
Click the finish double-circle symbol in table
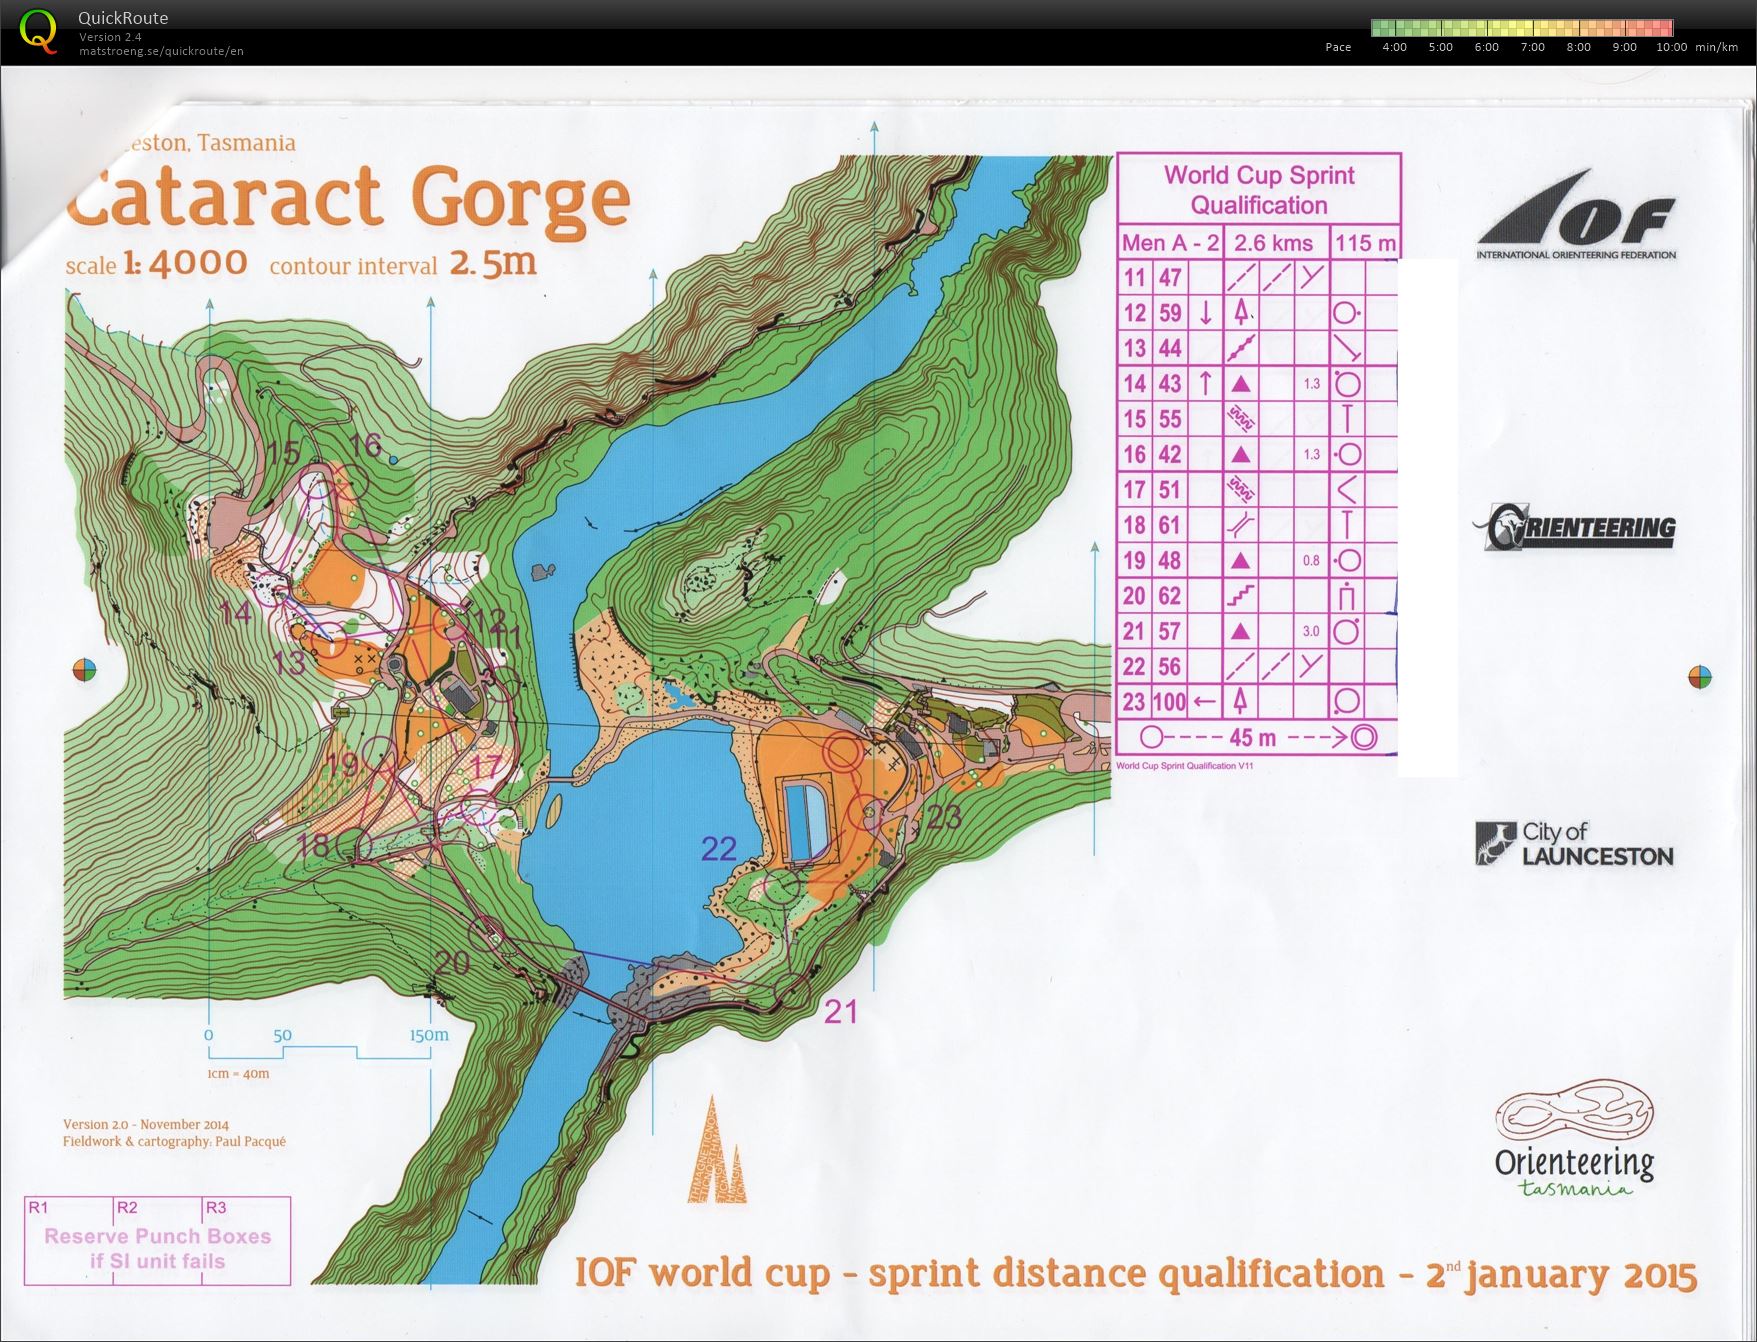pos(1363,738)
